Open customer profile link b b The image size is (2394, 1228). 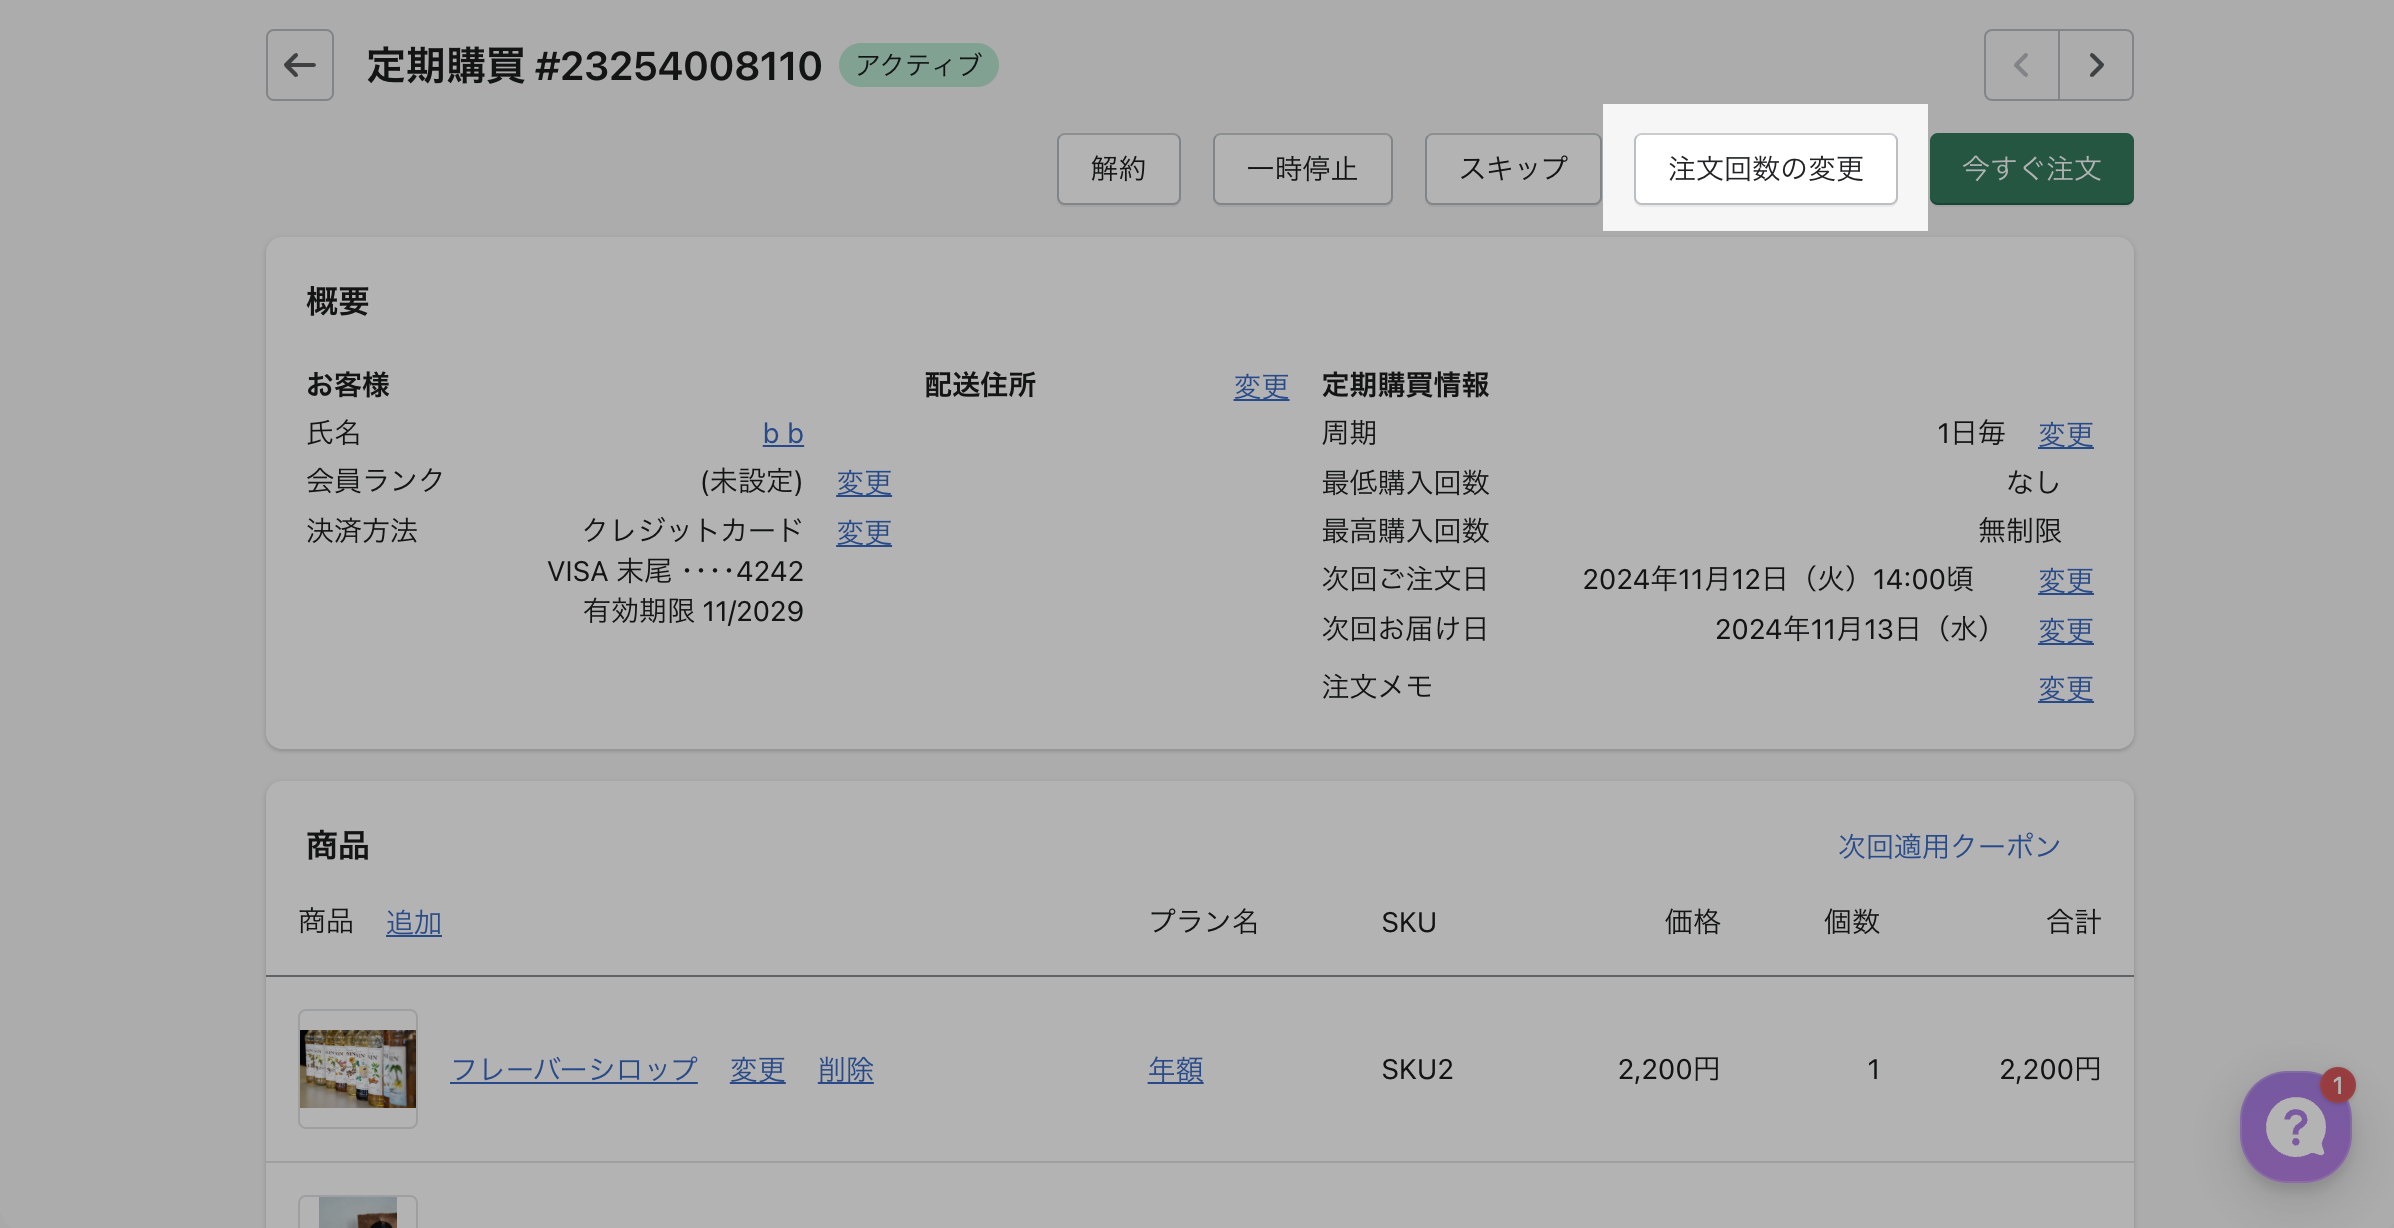point(782,433)
